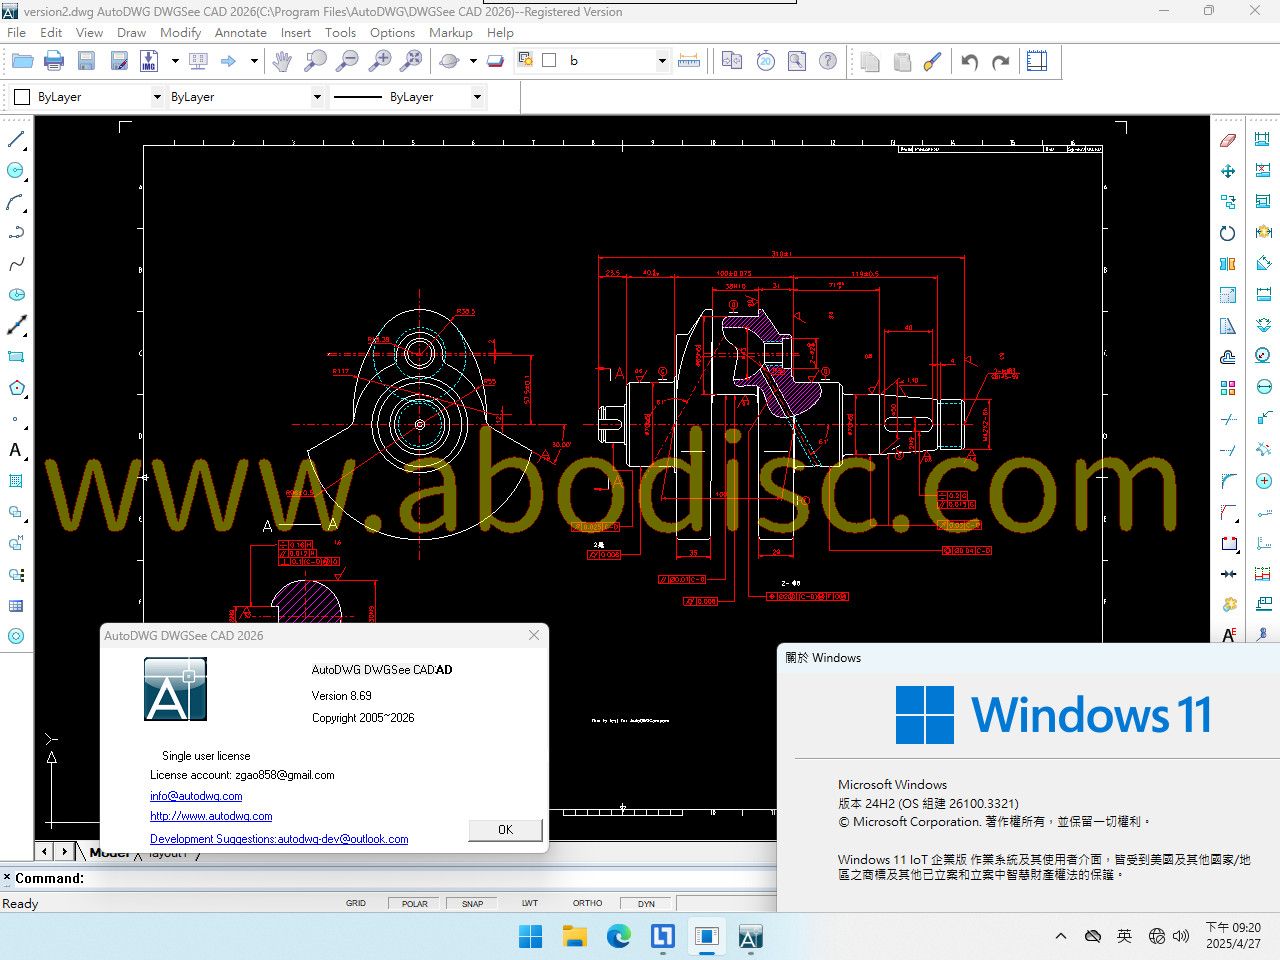Select the Spline curve tool
This screenshot has width=1280, height=960.
pos(16,264)
